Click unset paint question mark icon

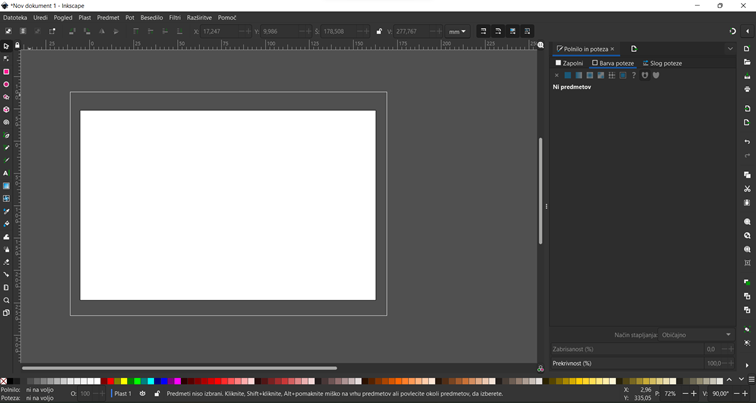pos(634,75)
